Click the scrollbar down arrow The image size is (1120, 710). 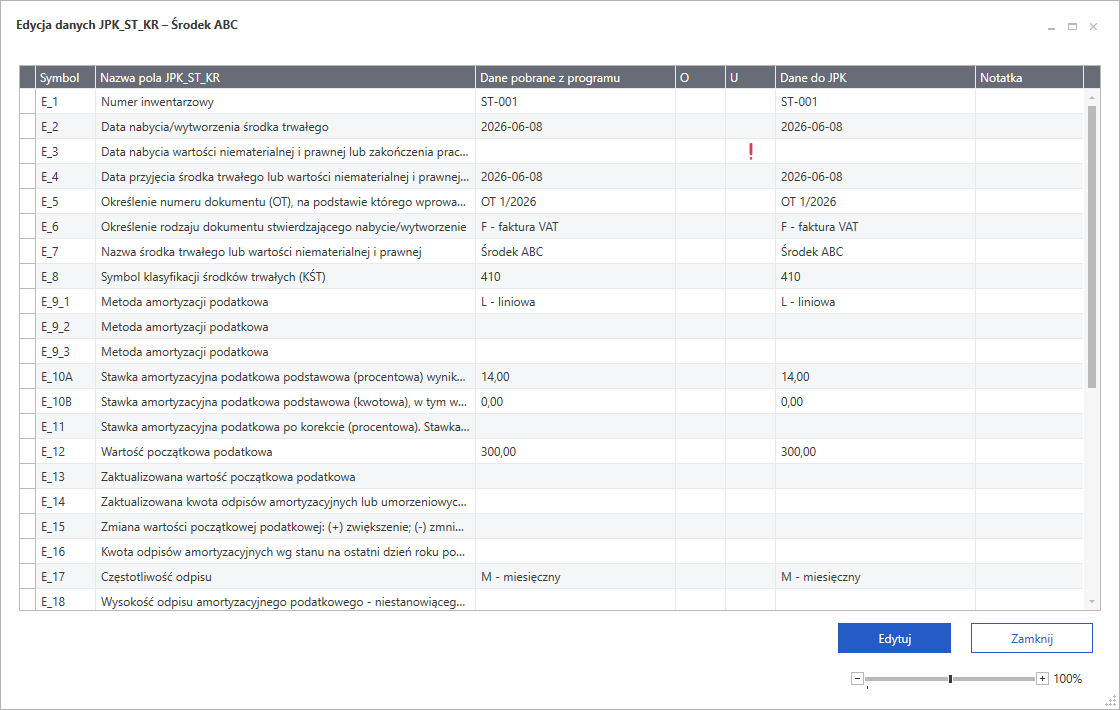[1091, 602]
